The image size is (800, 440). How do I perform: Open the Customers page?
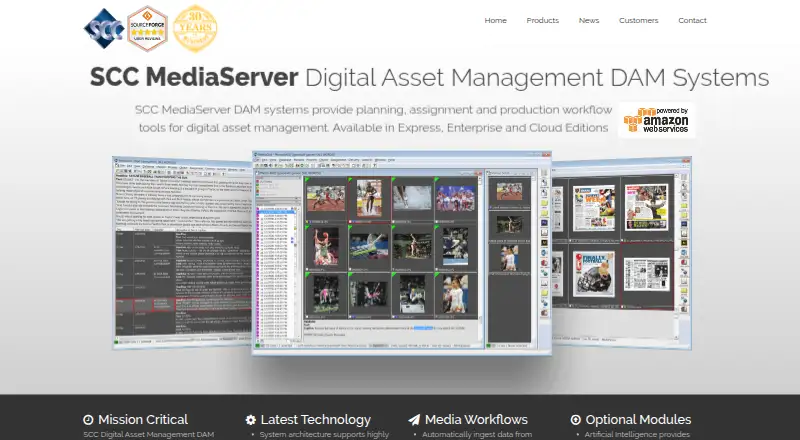pyautogui.click(x=638, y=20)
